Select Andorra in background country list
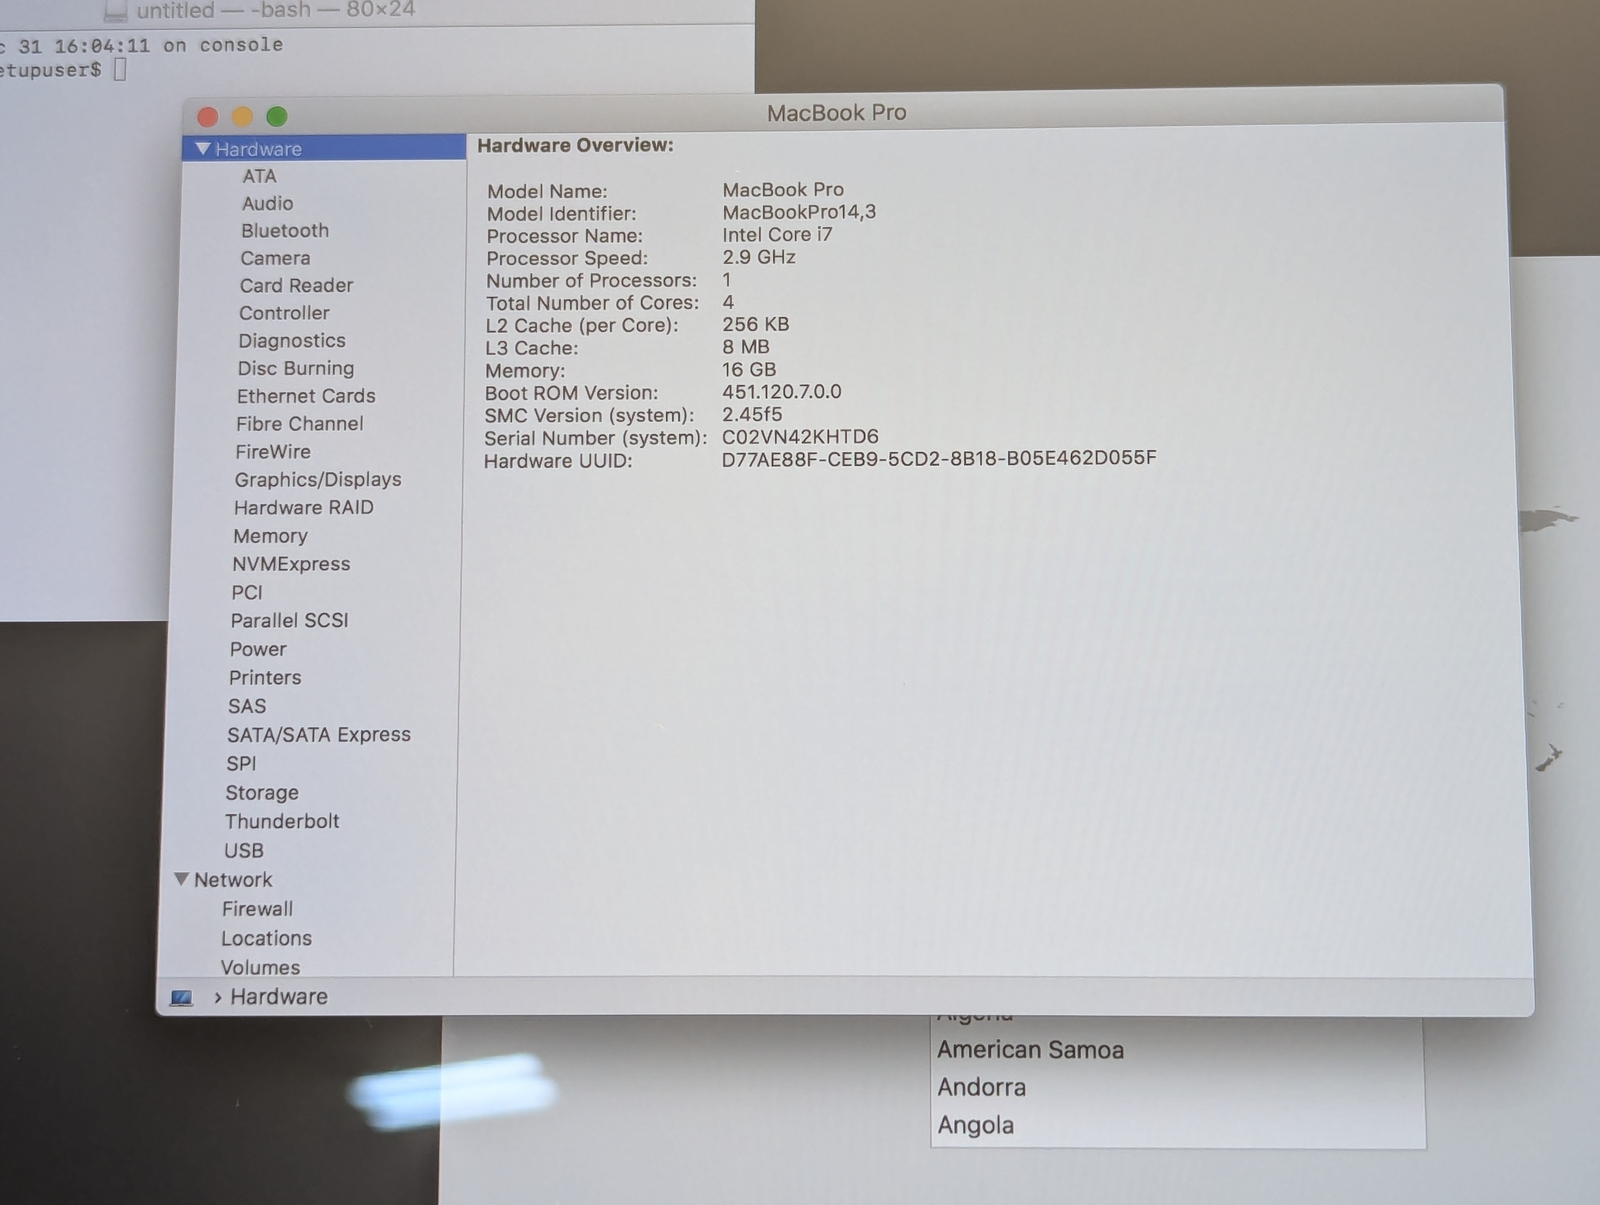This screenshot has height=1205, width=1600. (x=982, y=1087)
